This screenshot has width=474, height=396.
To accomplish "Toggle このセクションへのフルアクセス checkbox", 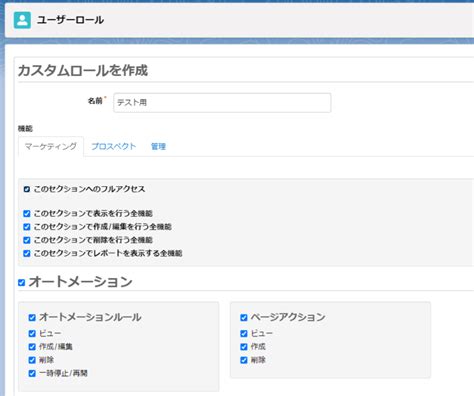I will [27, 189].
